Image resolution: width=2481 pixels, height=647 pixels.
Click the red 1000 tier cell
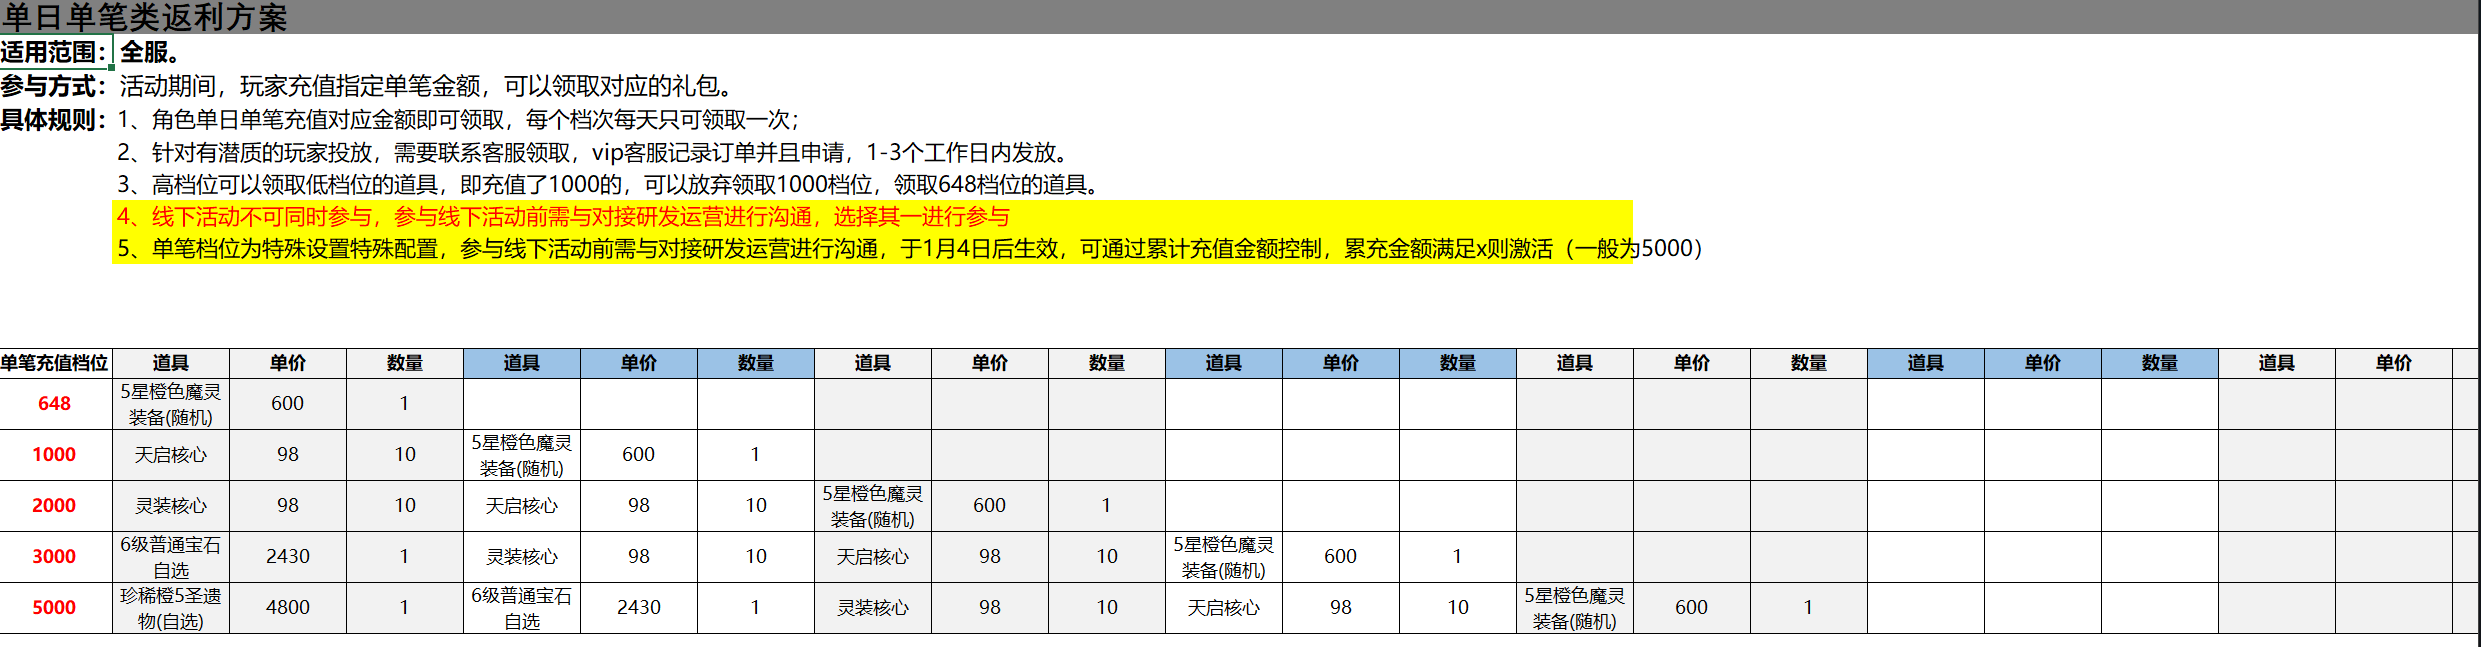point(55,455)
